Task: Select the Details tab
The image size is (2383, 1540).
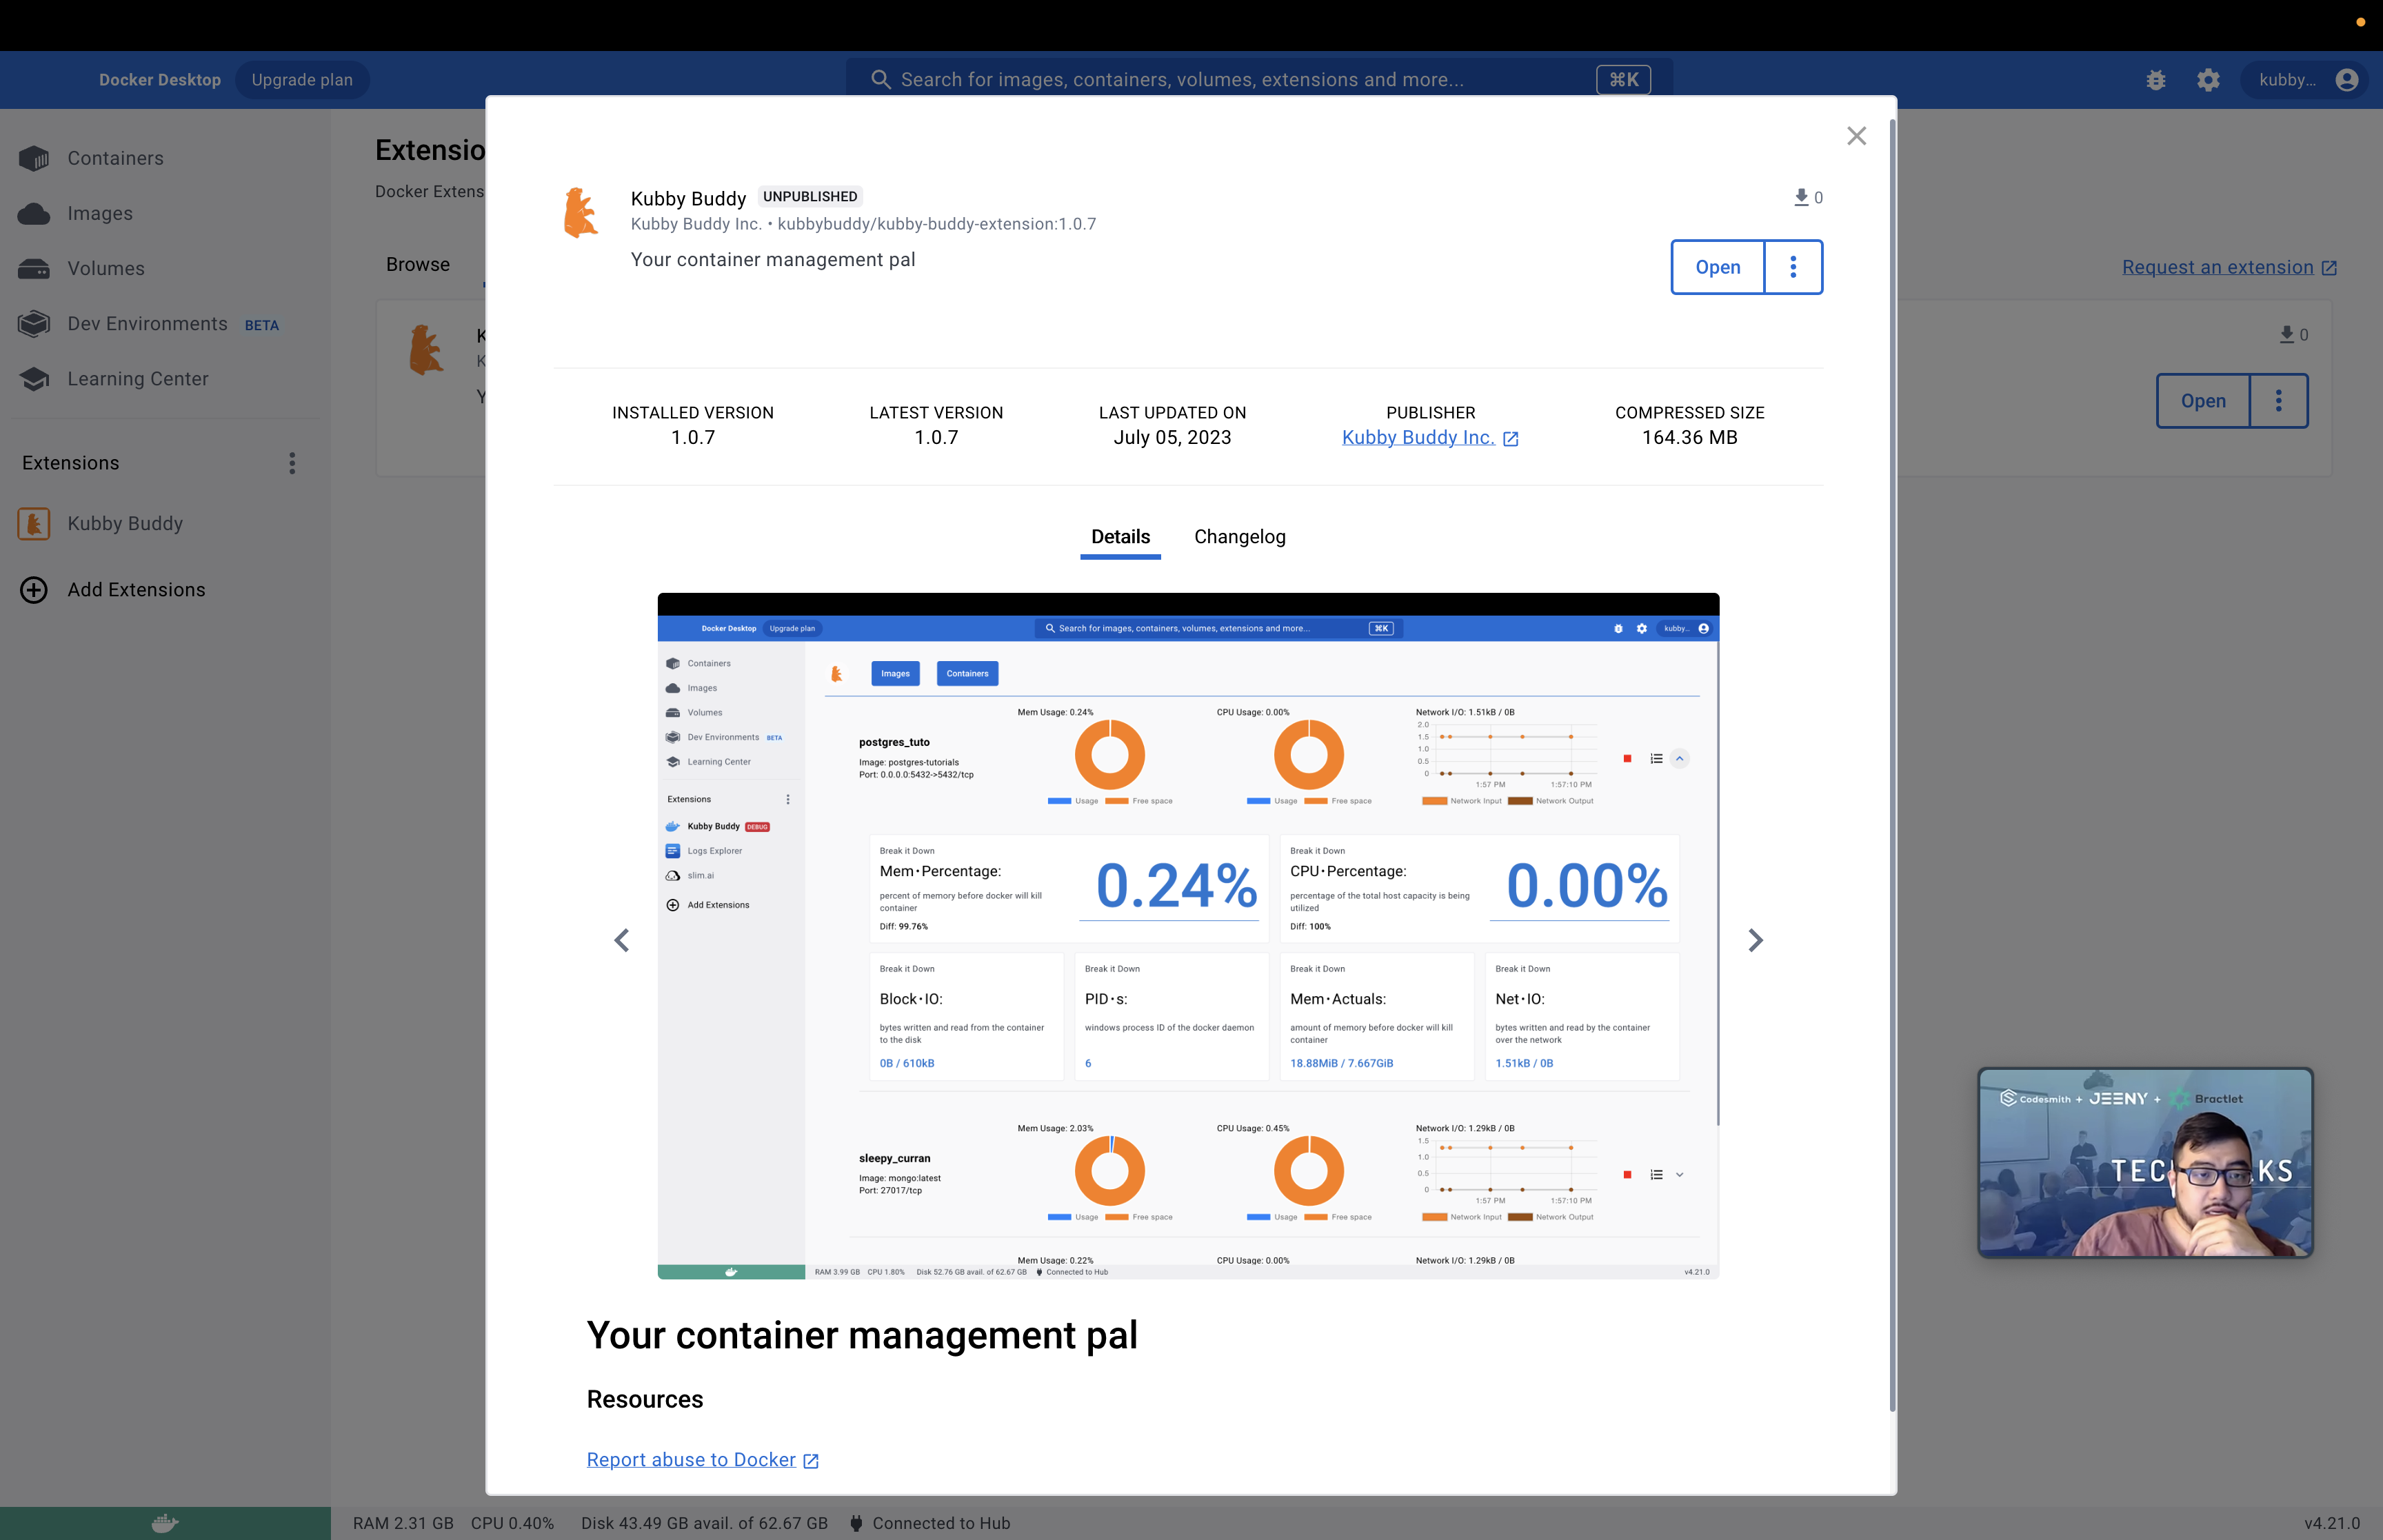Action: pyautogui.click(x=1120, y=537)
